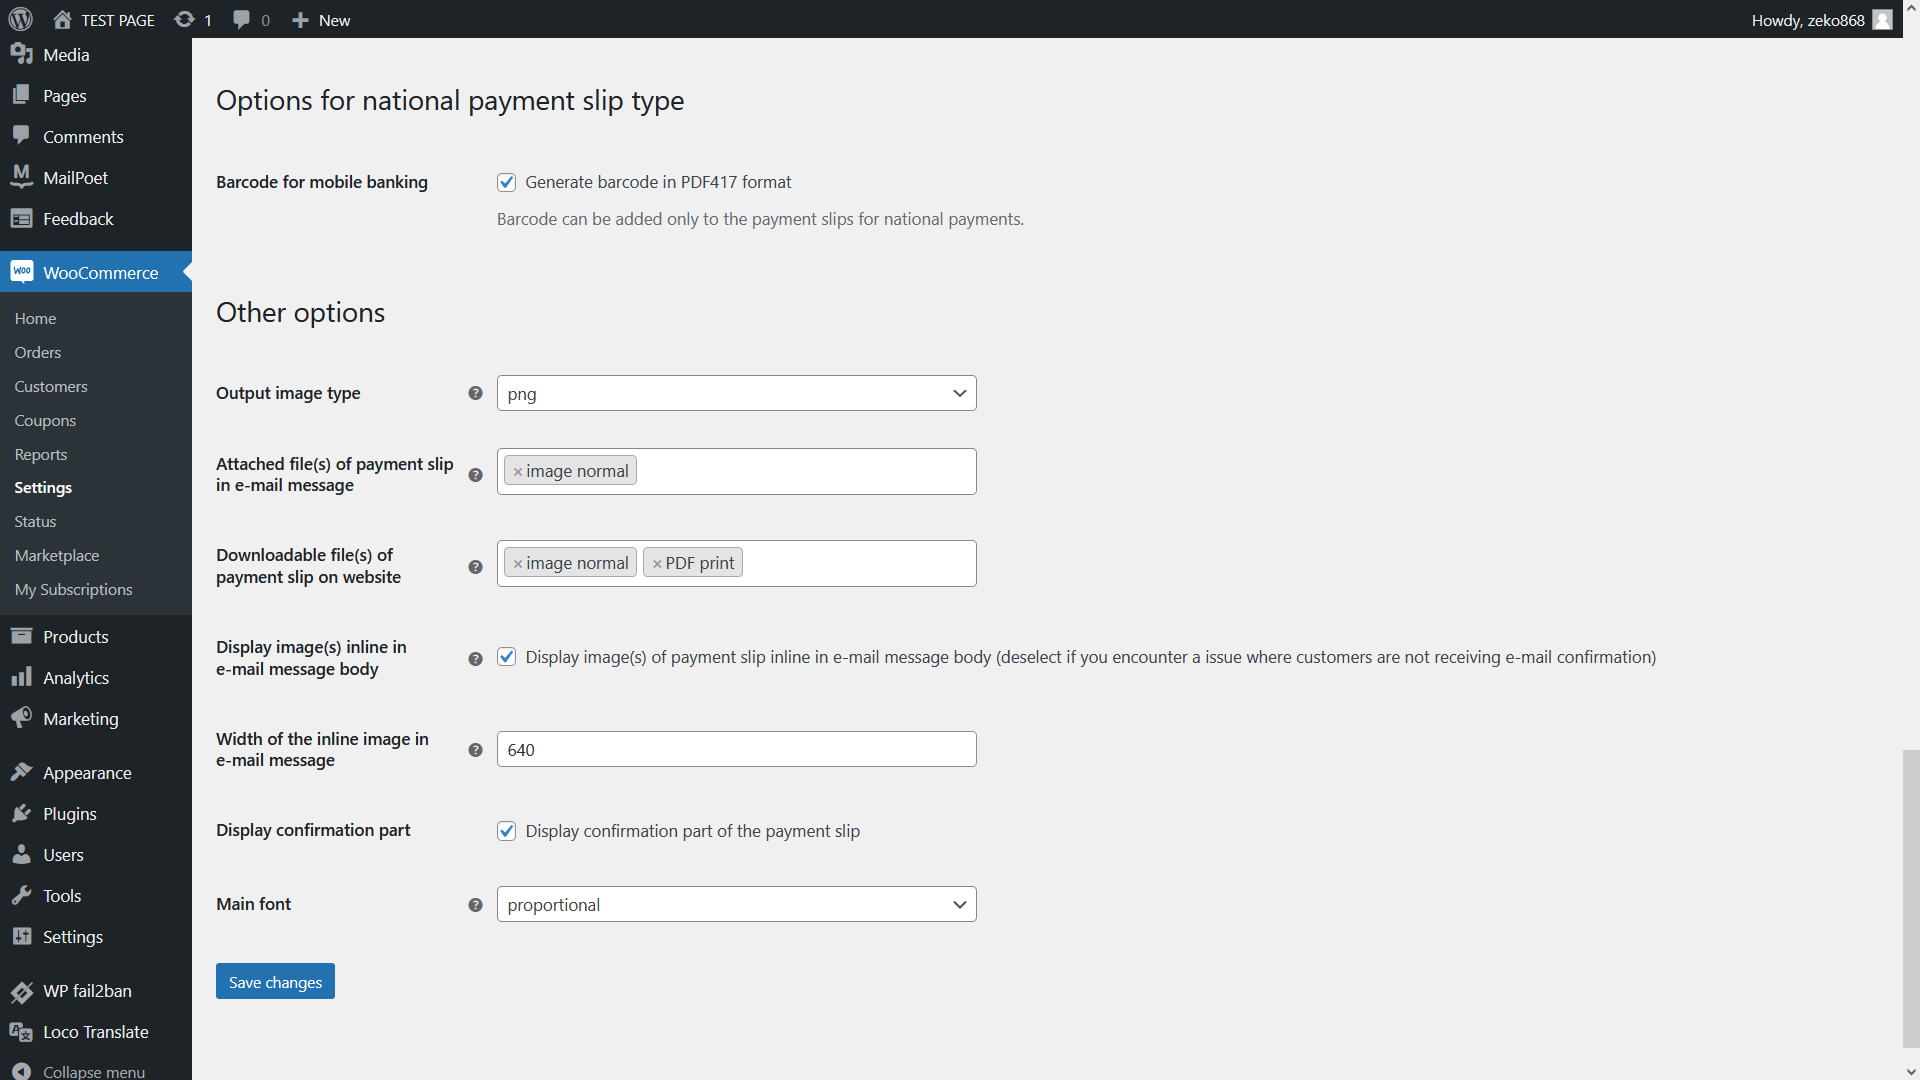Save changes
This screenshot has height=1080, width=1920.
(x=275, y=981)
